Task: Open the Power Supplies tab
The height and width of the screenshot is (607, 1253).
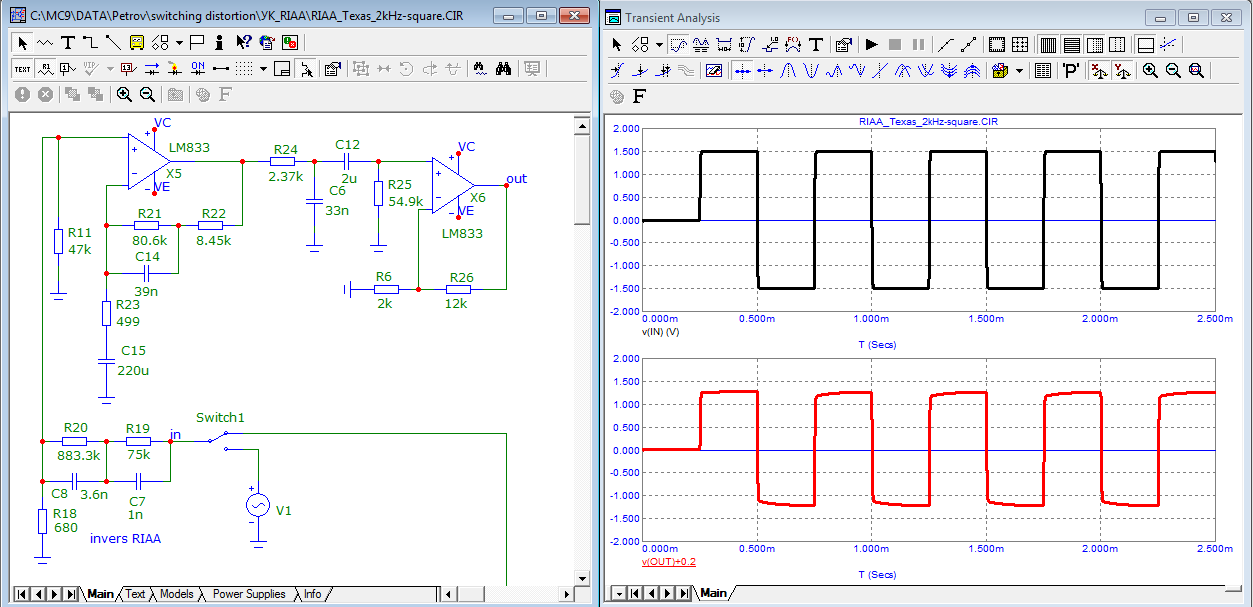Action: pos(249,594)
